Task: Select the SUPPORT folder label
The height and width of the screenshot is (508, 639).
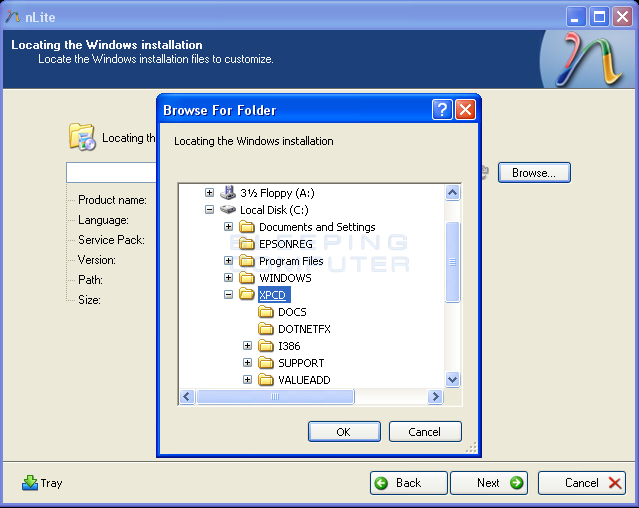Action: pyautogui.click(x=301, y=363)
